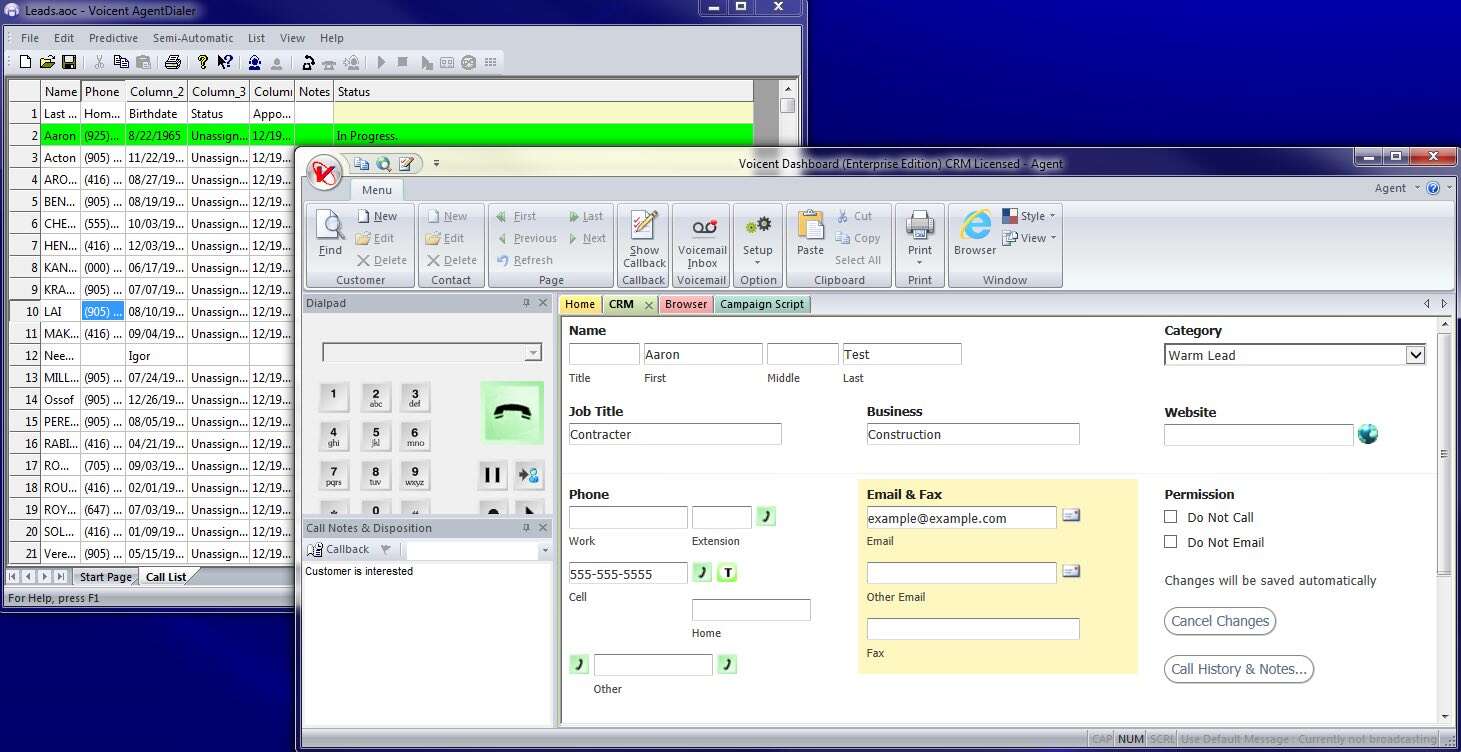Click the transfer call icon on Dialpad
This screenshot has width=1461, height=752.
[x=529, y=475]
